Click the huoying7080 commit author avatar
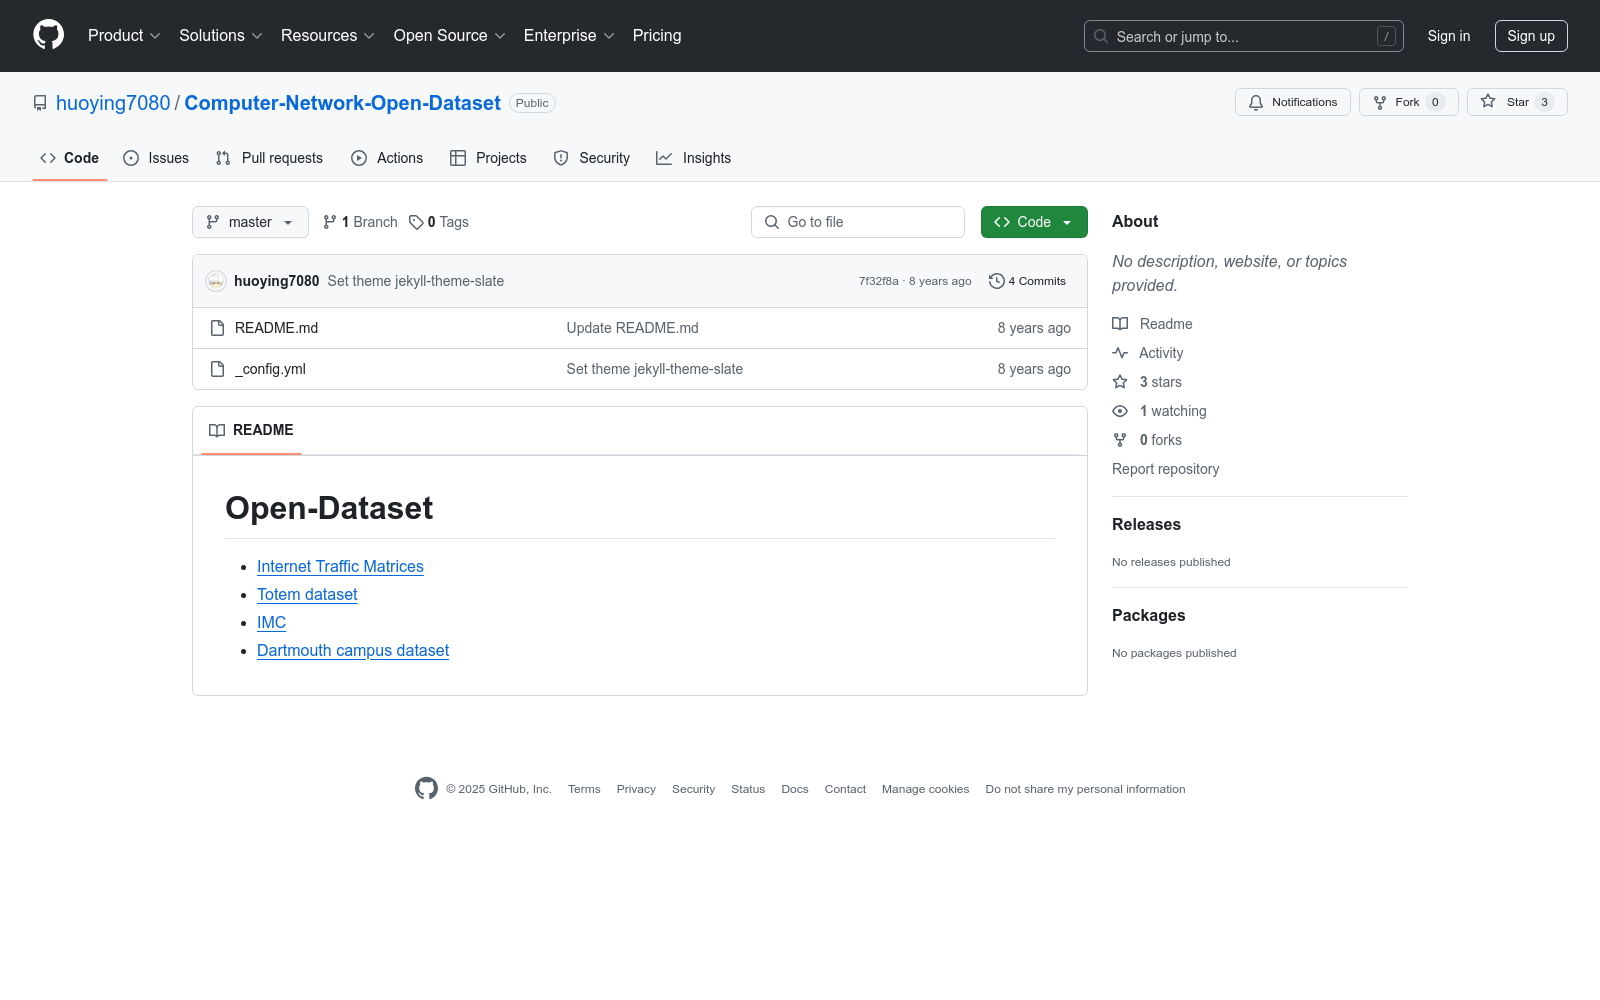This screenshot has height=1000, width=1600. 216,281
